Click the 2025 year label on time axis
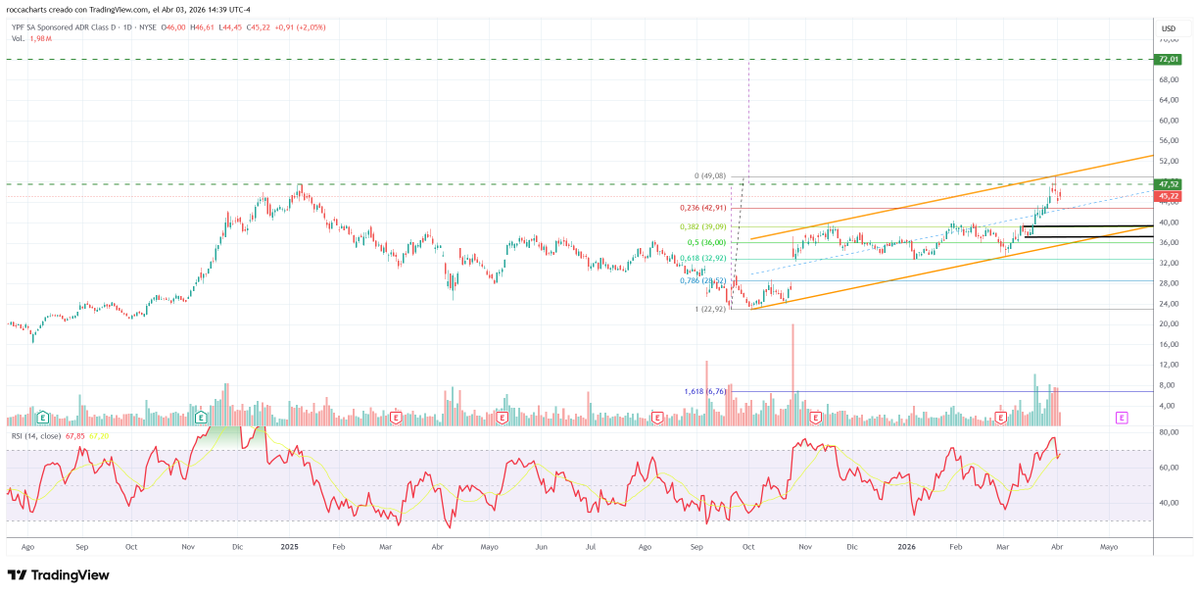 click(289, 547)
